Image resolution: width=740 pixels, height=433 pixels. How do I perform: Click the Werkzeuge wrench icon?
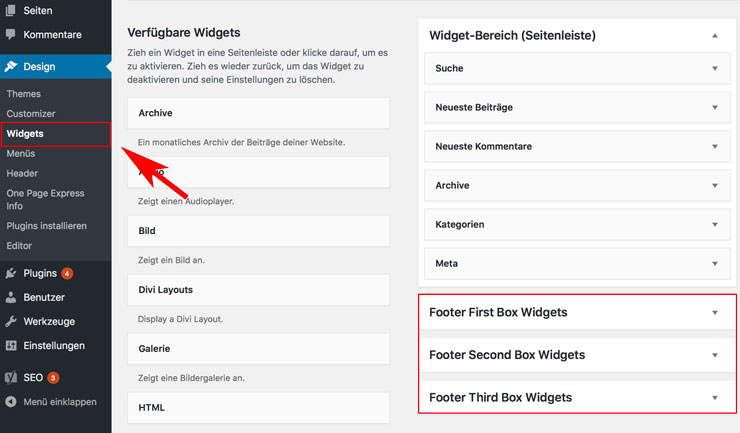coord(10,321)
